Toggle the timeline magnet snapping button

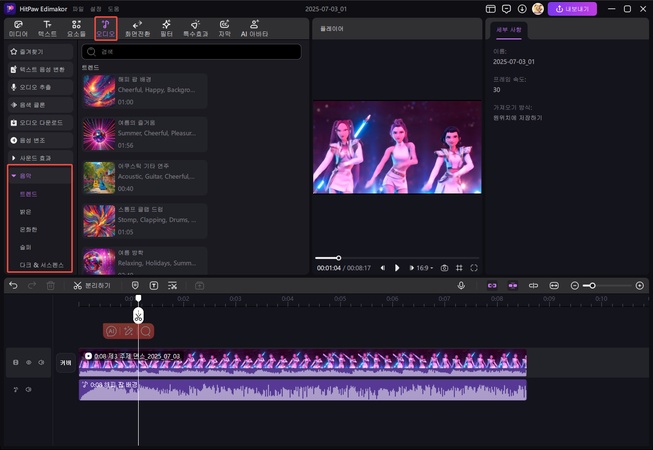click(513, 286)
